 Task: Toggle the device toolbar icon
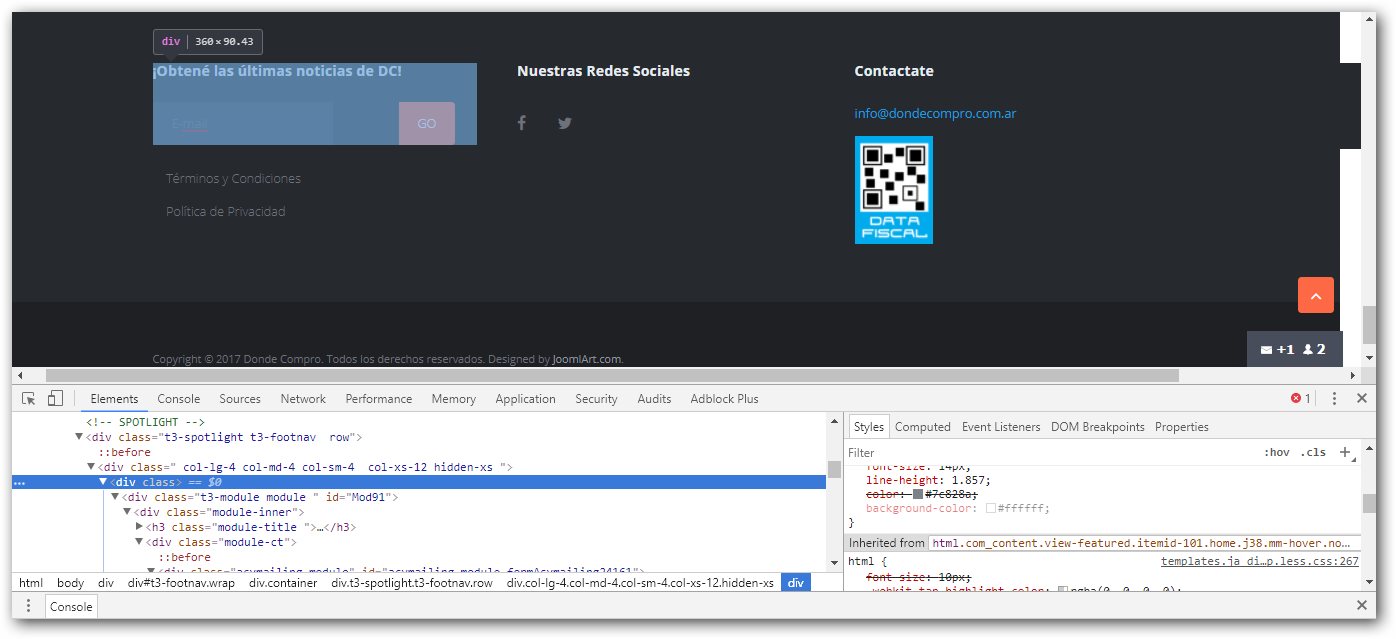pyautogui.click(x=56, y=399)
